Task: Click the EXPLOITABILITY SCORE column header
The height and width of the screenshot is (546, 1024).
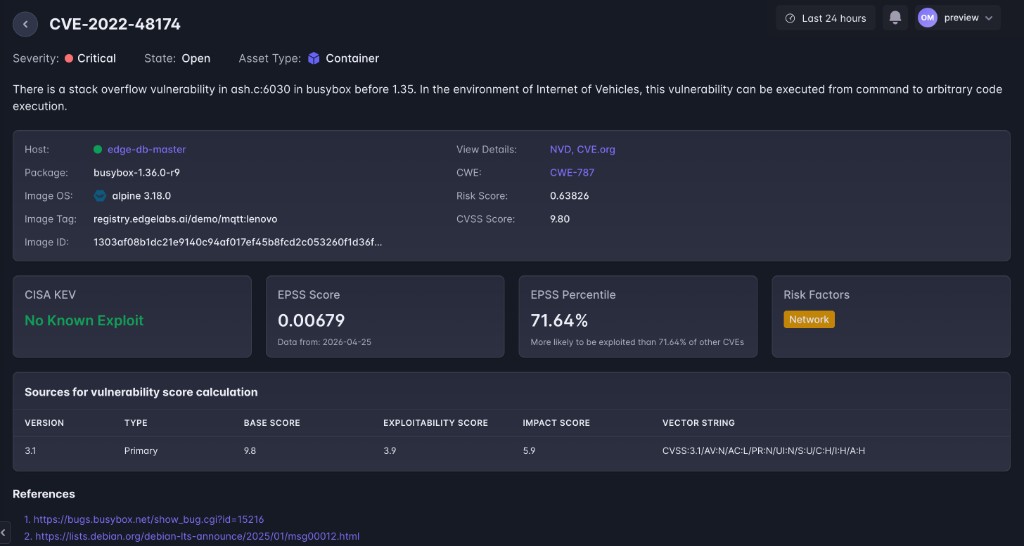Action: [x=436, y=423]
